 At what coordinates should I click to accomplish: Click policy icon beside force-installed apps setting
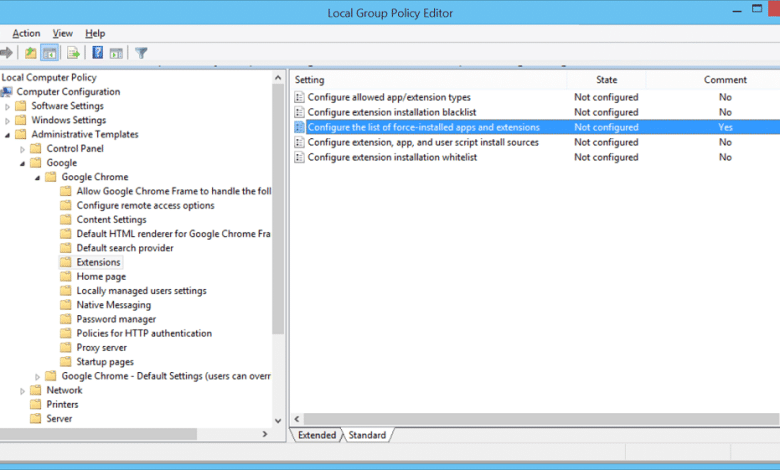[299, 127]
